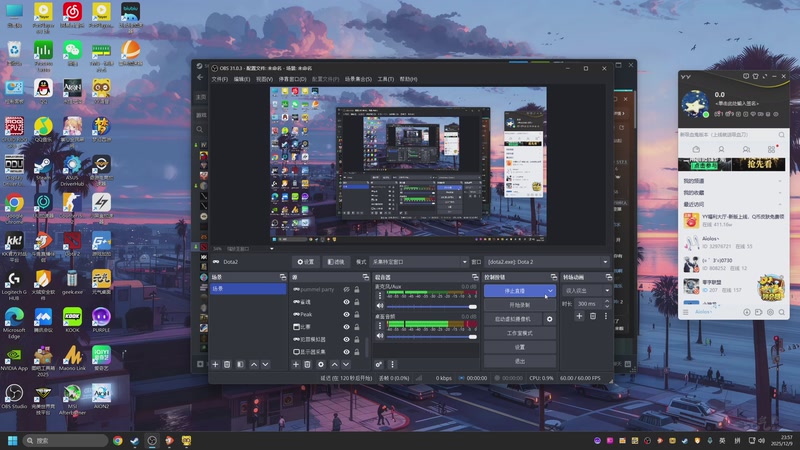Remove the selected source with the trash icon

pyautogui.click(x=307, y=364)
